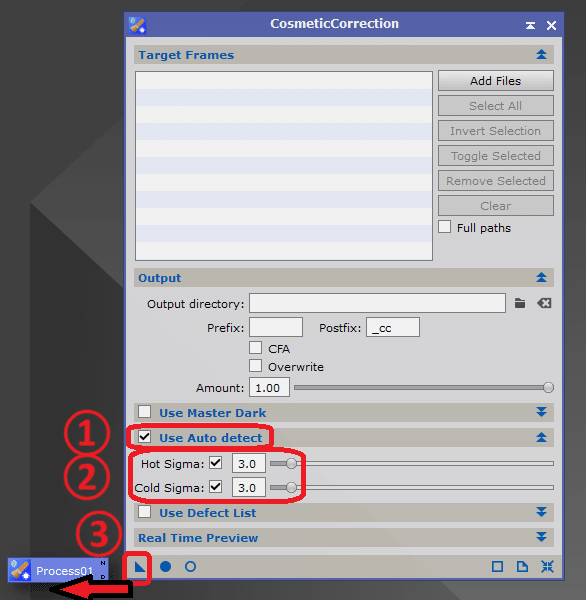Screen dimensions: 586x600
Task: Open the output directory folder browser
Action: [x=520, y=303]
